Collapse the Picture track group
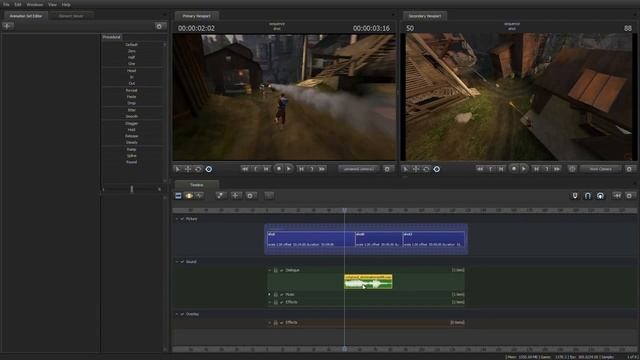This screenshot has width=640, height=360. coord(177,219)
